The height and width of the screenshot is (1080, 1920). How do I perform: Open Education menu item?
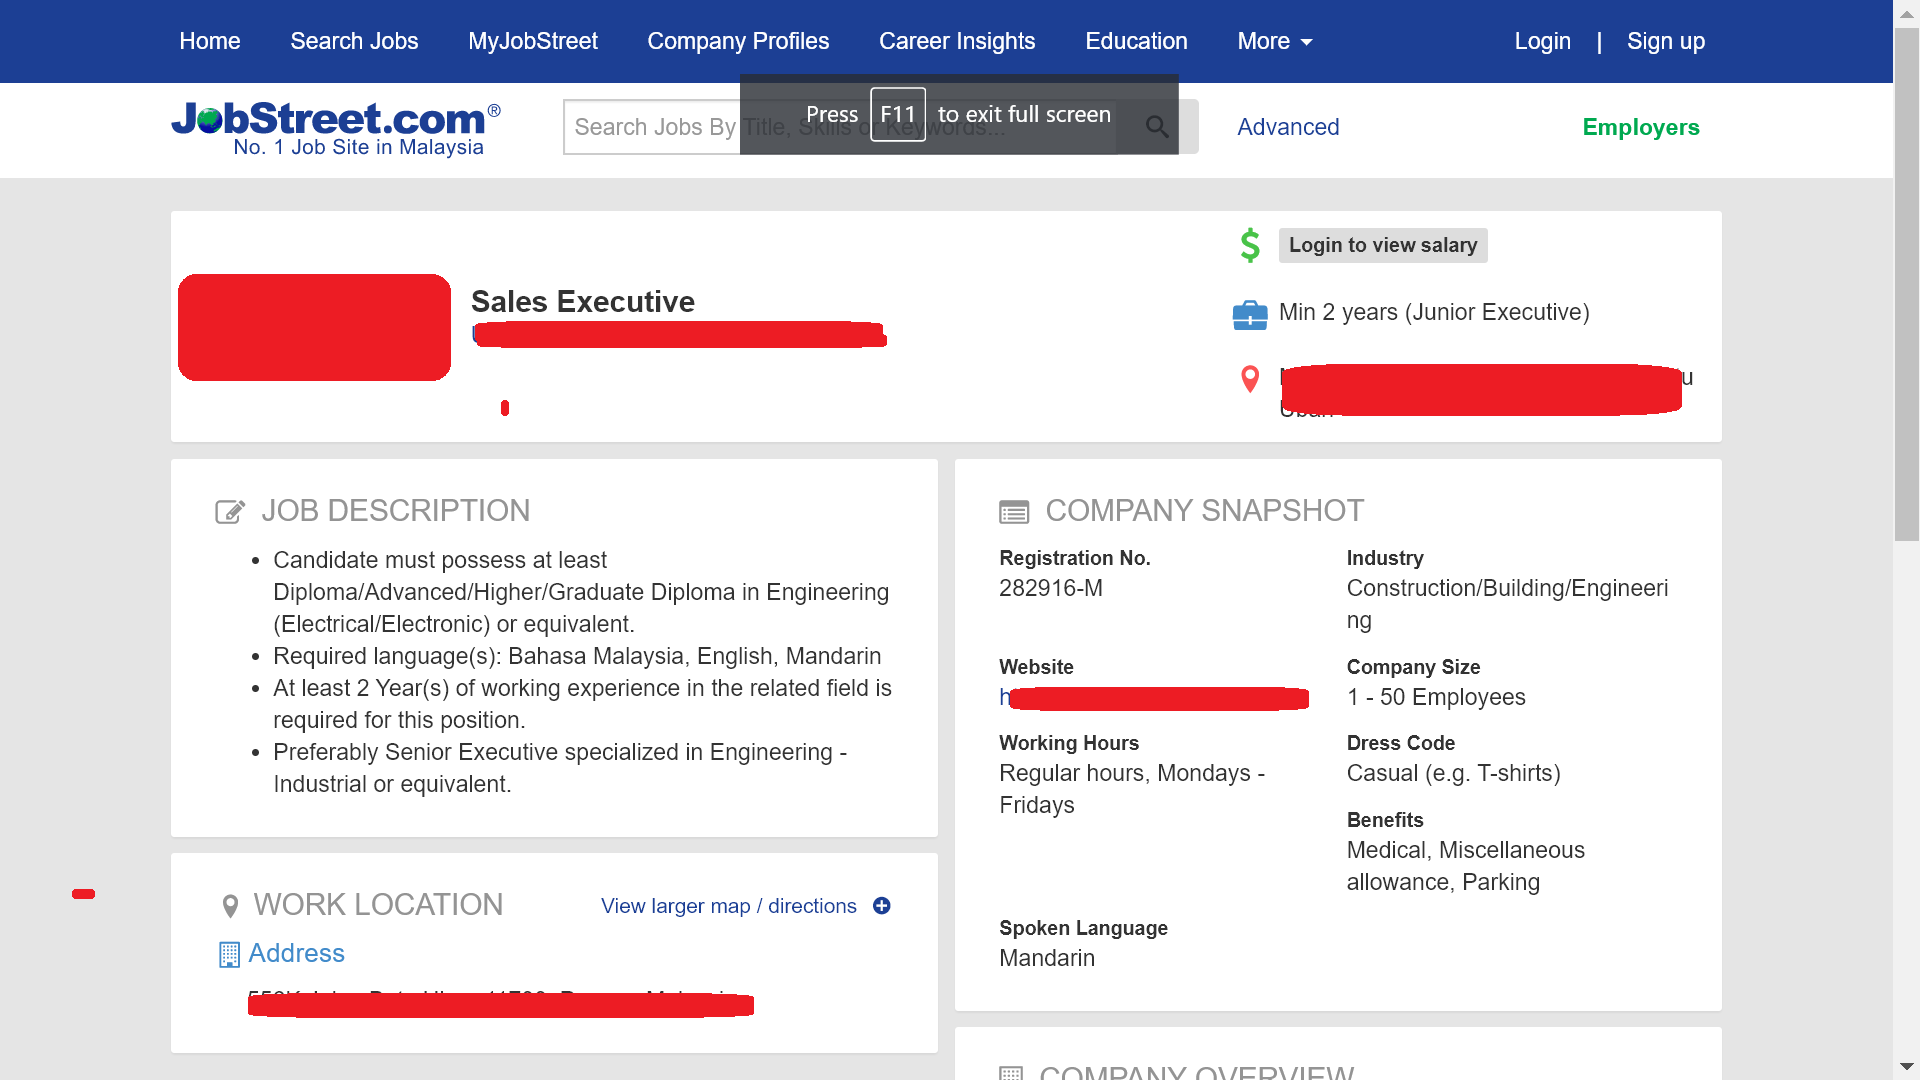click(1136, 41)
